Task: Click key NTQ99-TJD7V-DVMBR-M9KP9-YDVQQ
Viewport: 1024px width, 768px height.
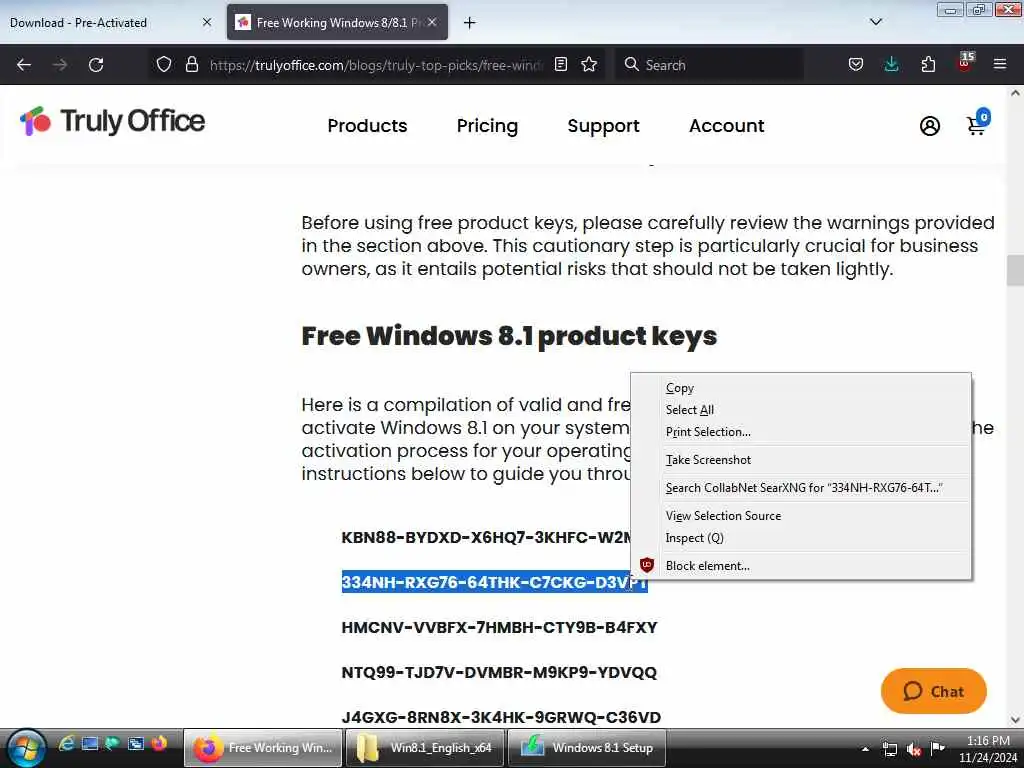Action: click(x=499, y=673)
